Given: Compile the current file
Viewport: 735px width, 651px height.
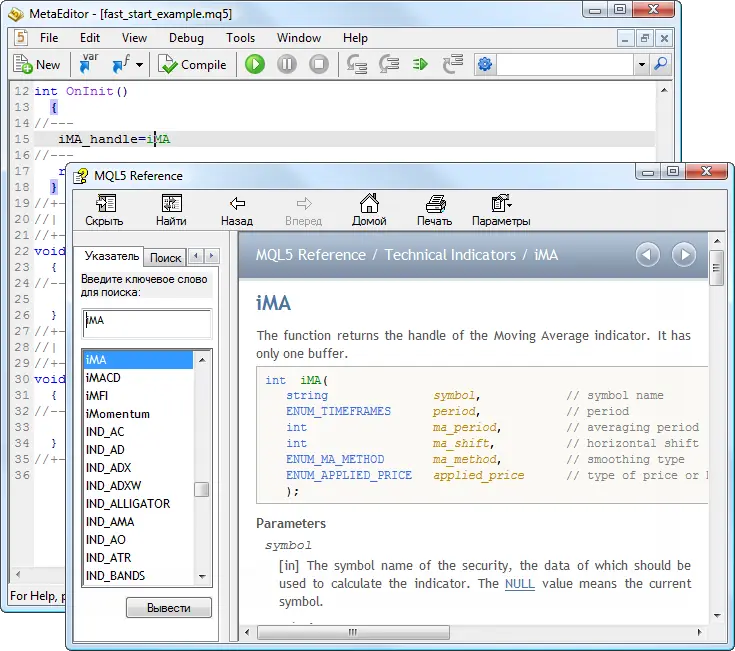Looking at the screenshot, I should click(192, 65).
